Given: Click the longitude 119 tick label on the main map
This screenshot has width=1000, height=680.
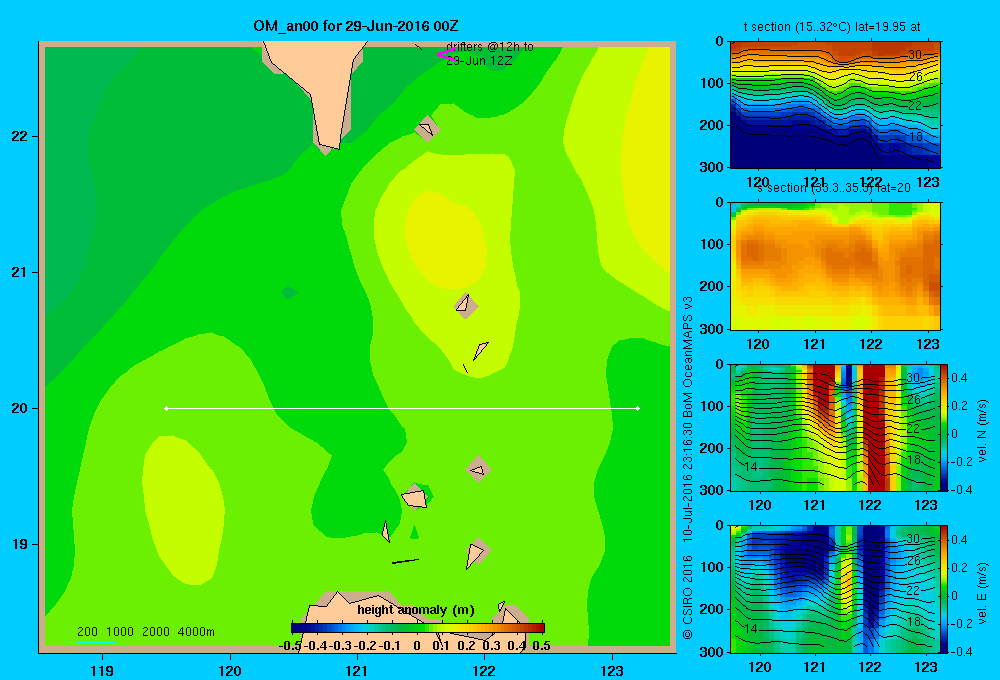Looking at the screenshot, I should tap(102, 670).
